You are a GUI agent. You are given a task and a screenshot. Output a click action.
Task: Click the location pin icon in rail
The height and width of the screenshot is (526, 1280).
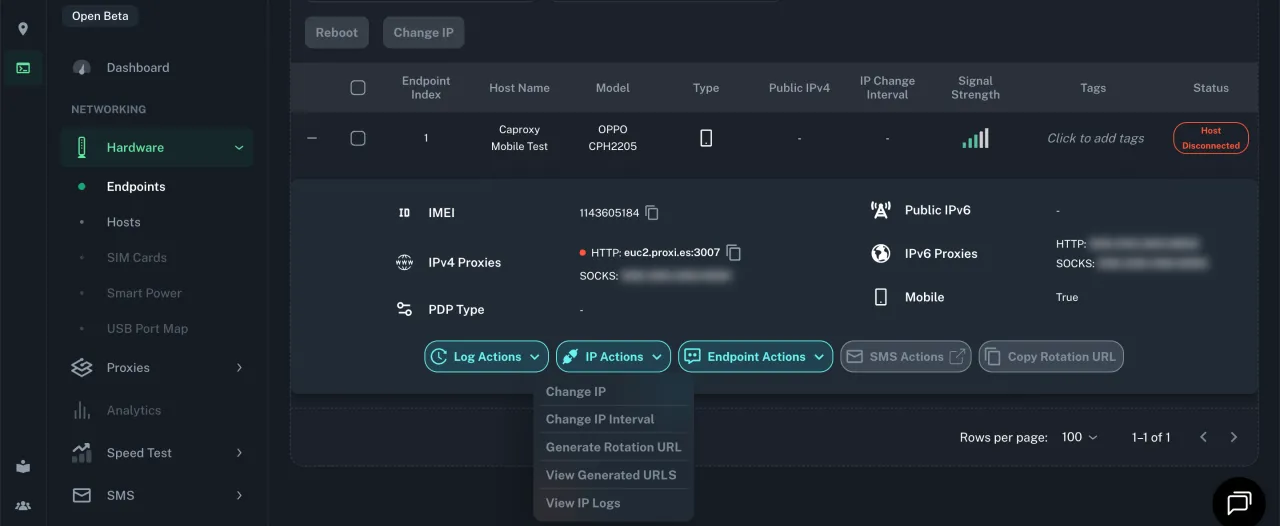(x=23, y=29)
